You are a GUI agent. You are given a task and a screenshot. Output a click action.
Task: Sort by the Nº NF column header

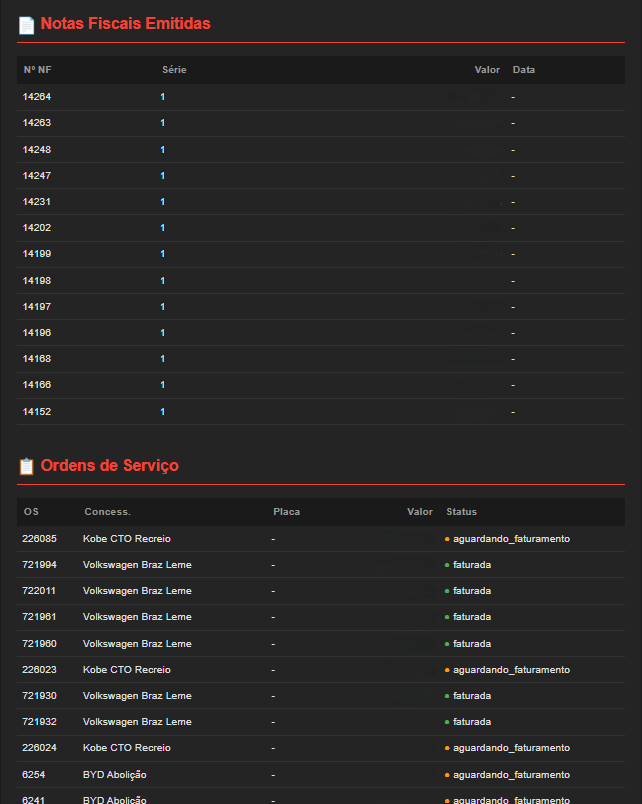(37, 70)
